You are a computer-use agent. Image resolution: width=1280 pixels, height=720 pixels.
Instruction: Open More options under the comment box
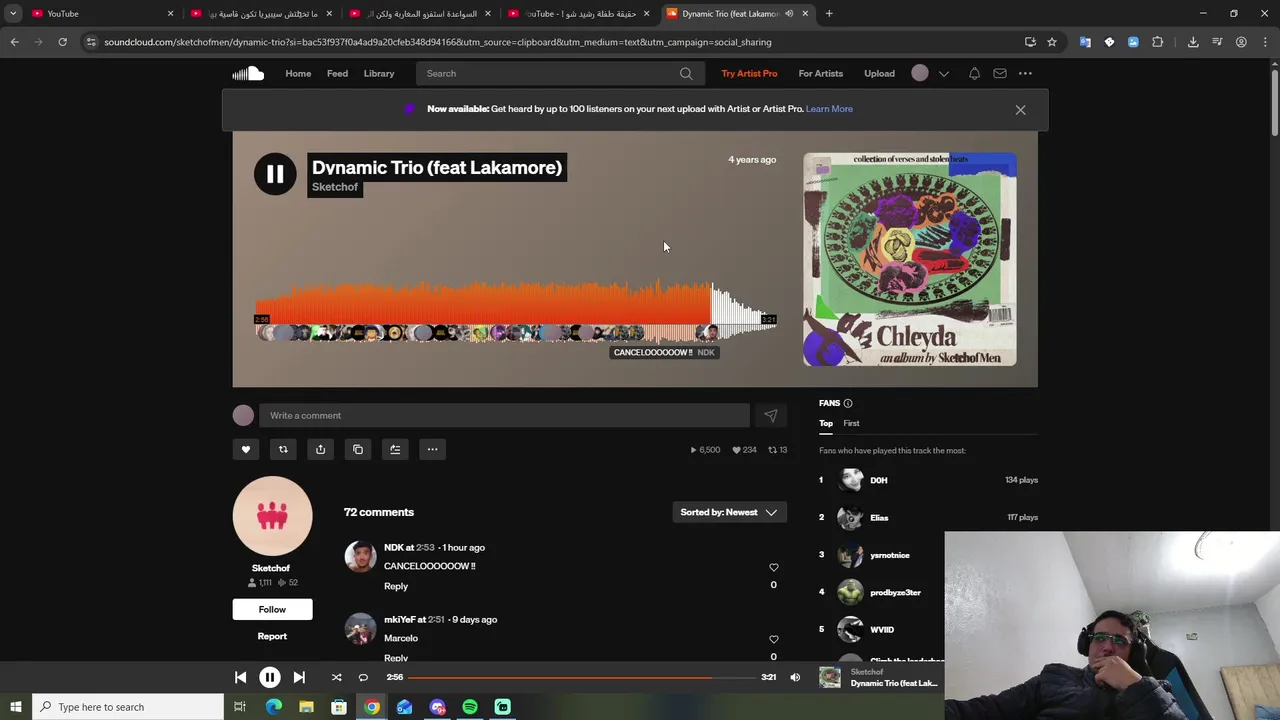tap(432, 449)
